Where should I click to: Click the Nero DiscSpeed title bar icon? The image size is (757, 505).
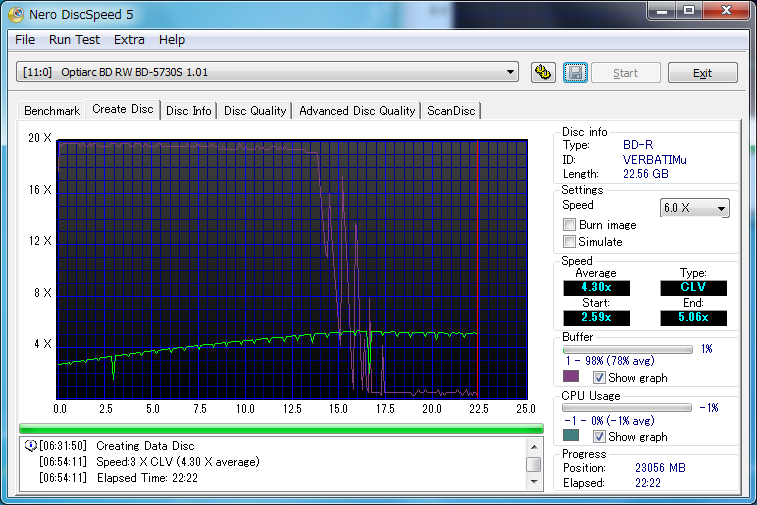pyautogui.click(x=16, y=14)
